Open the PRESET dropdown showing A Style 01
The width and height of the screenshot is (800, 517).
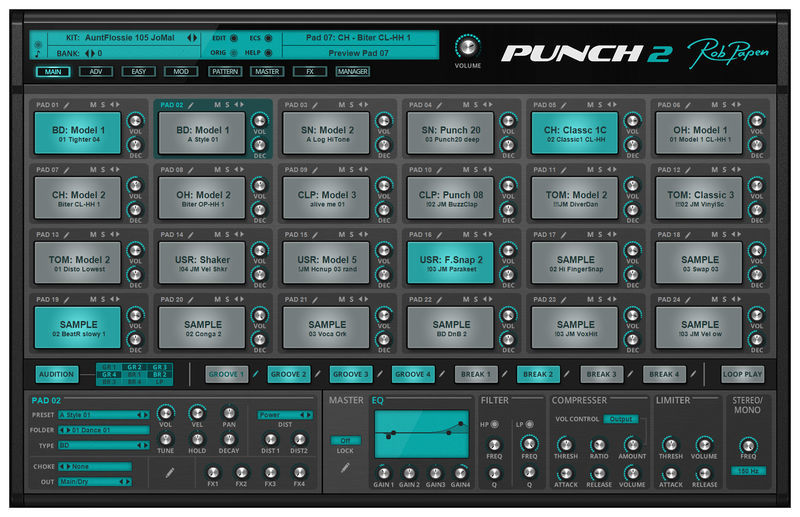pos(104,415)
